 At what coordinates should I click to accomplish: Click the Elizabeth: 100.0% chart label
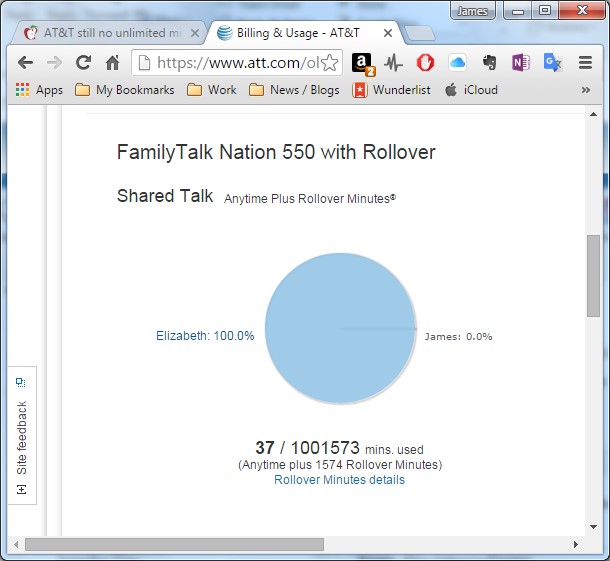[x=205, y=336]
